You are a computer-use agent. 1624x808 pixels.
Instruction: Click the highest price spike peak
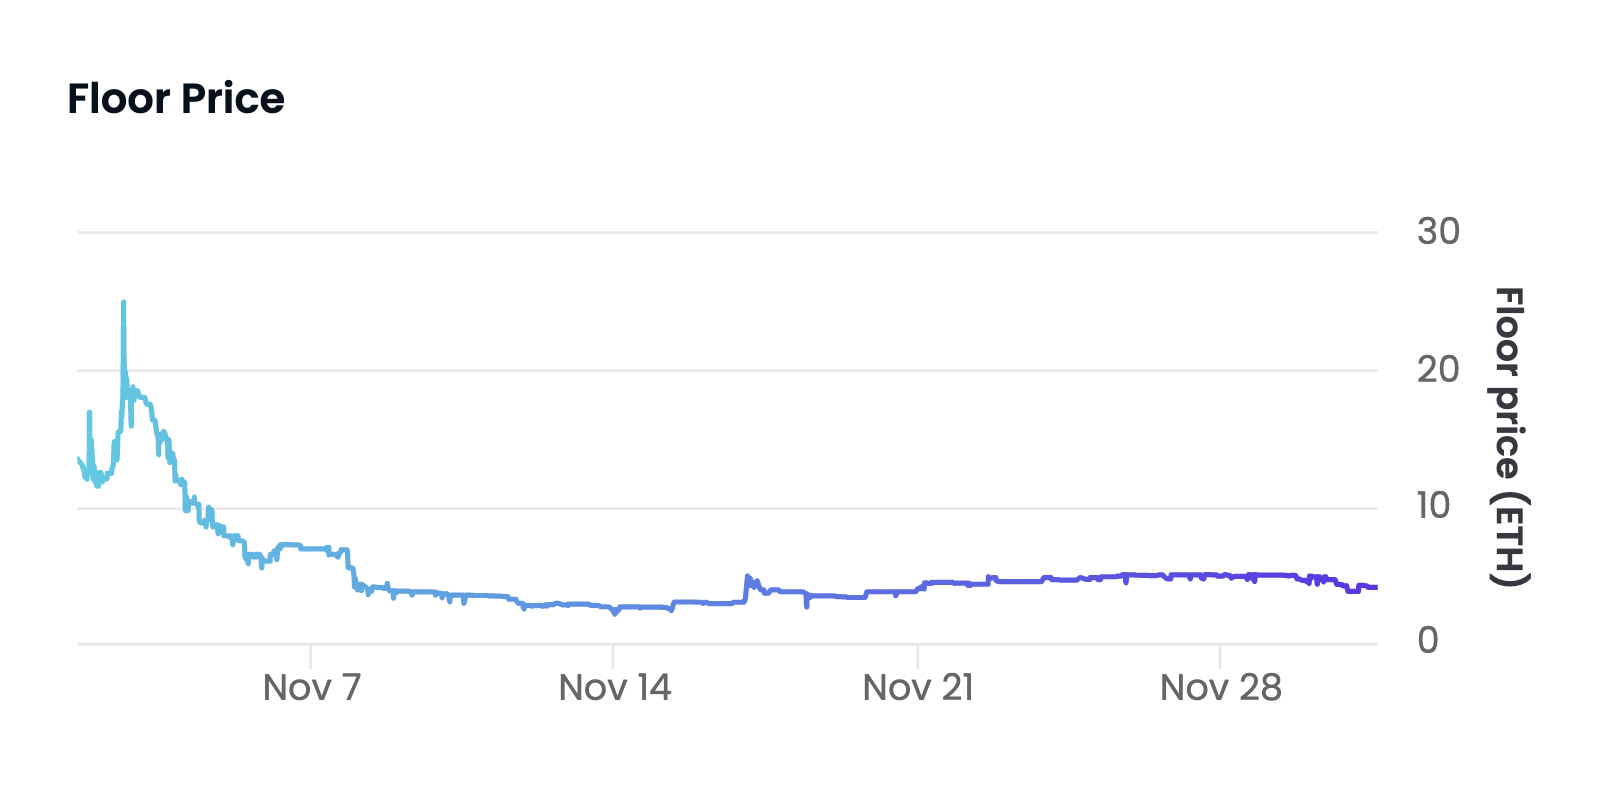point(123,302)
